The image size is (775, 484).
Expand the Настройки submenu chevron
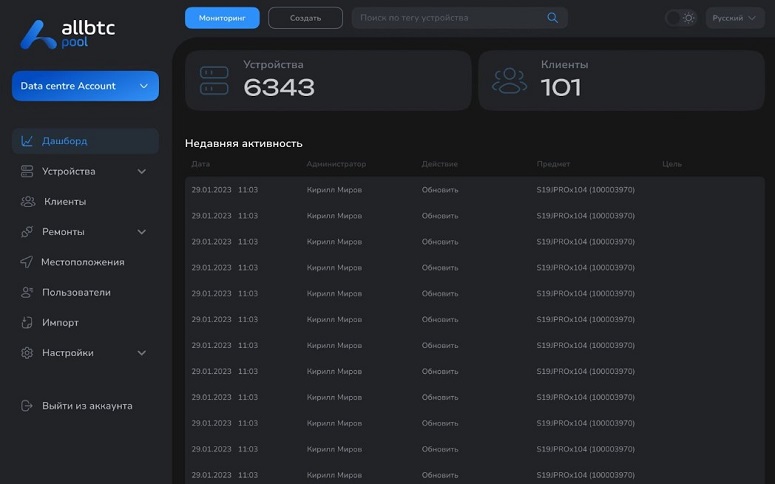(x=142, y=353)
